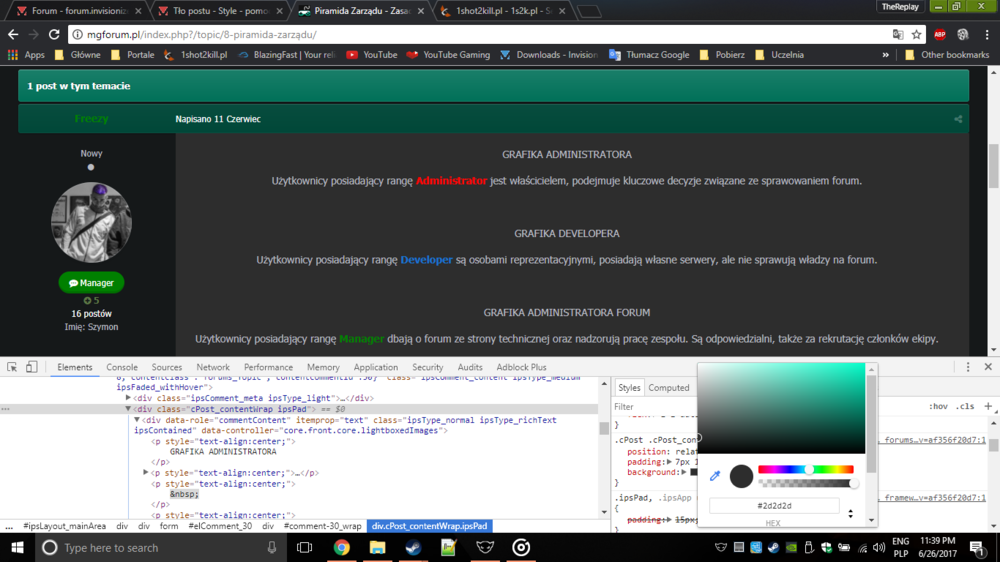Edit the #2d2d2d hex color field
1000x562 pixels.
pos(774,505)
